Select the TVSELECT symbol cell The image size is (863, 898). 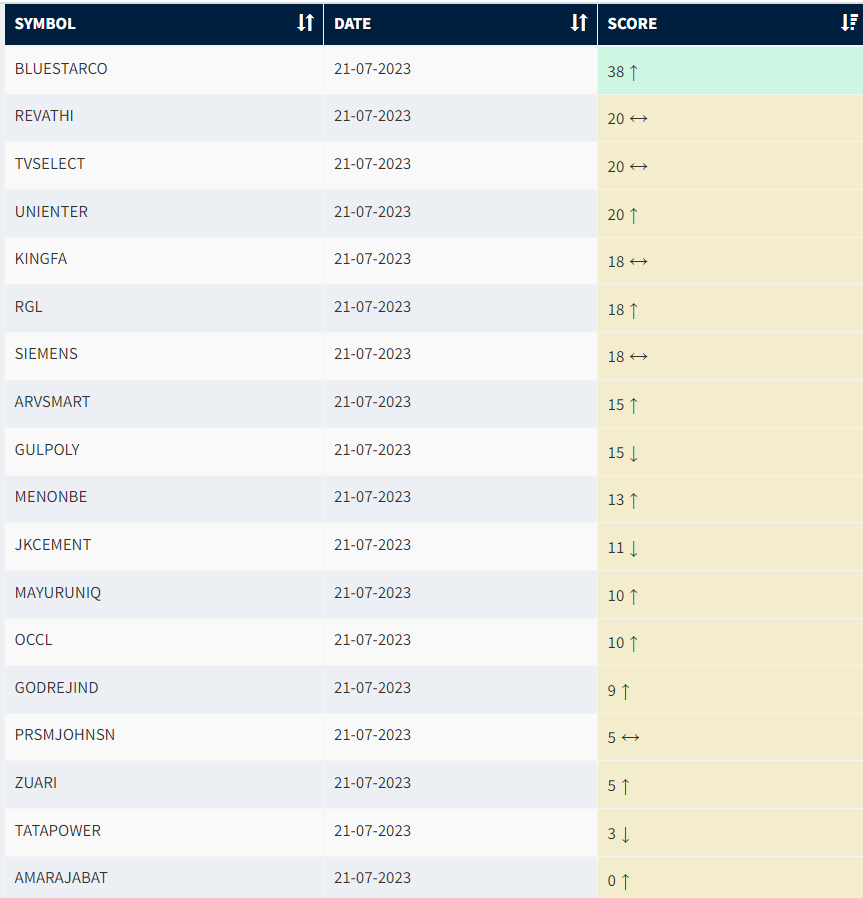click(164, 164)
